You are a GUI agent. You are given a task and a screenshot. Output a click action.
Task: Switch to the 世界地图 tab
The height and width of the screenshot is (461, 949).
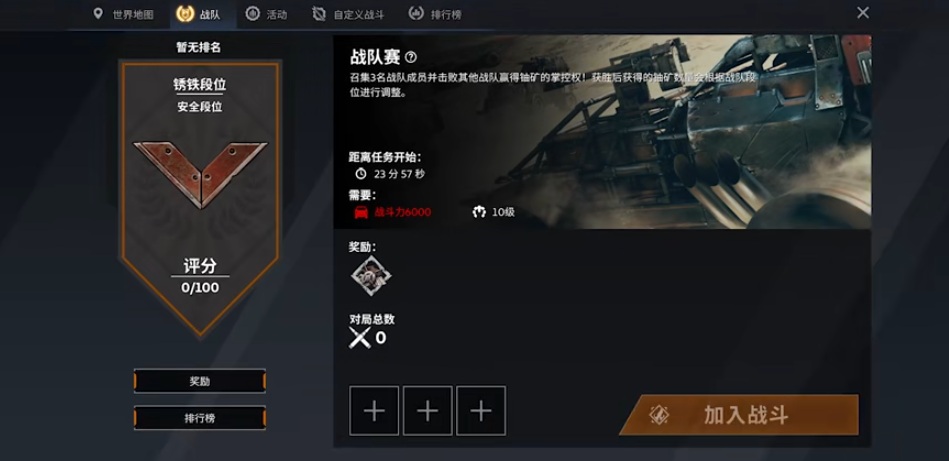tap(125, 15)
